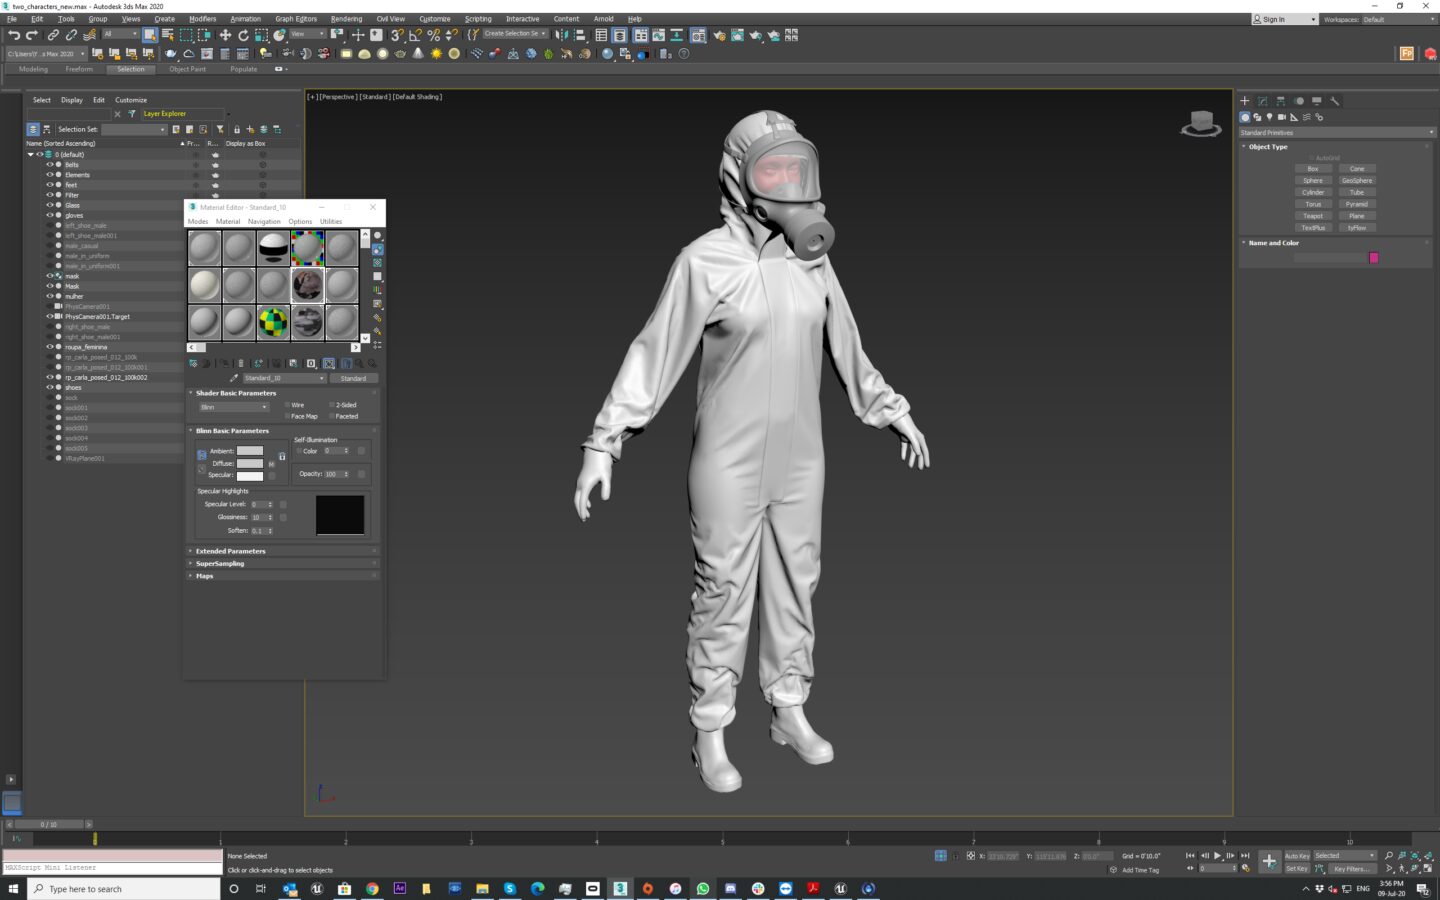Click the Windows search box
The width and height of the screenshot is (1440, 900).
click(x=124, y=889)
